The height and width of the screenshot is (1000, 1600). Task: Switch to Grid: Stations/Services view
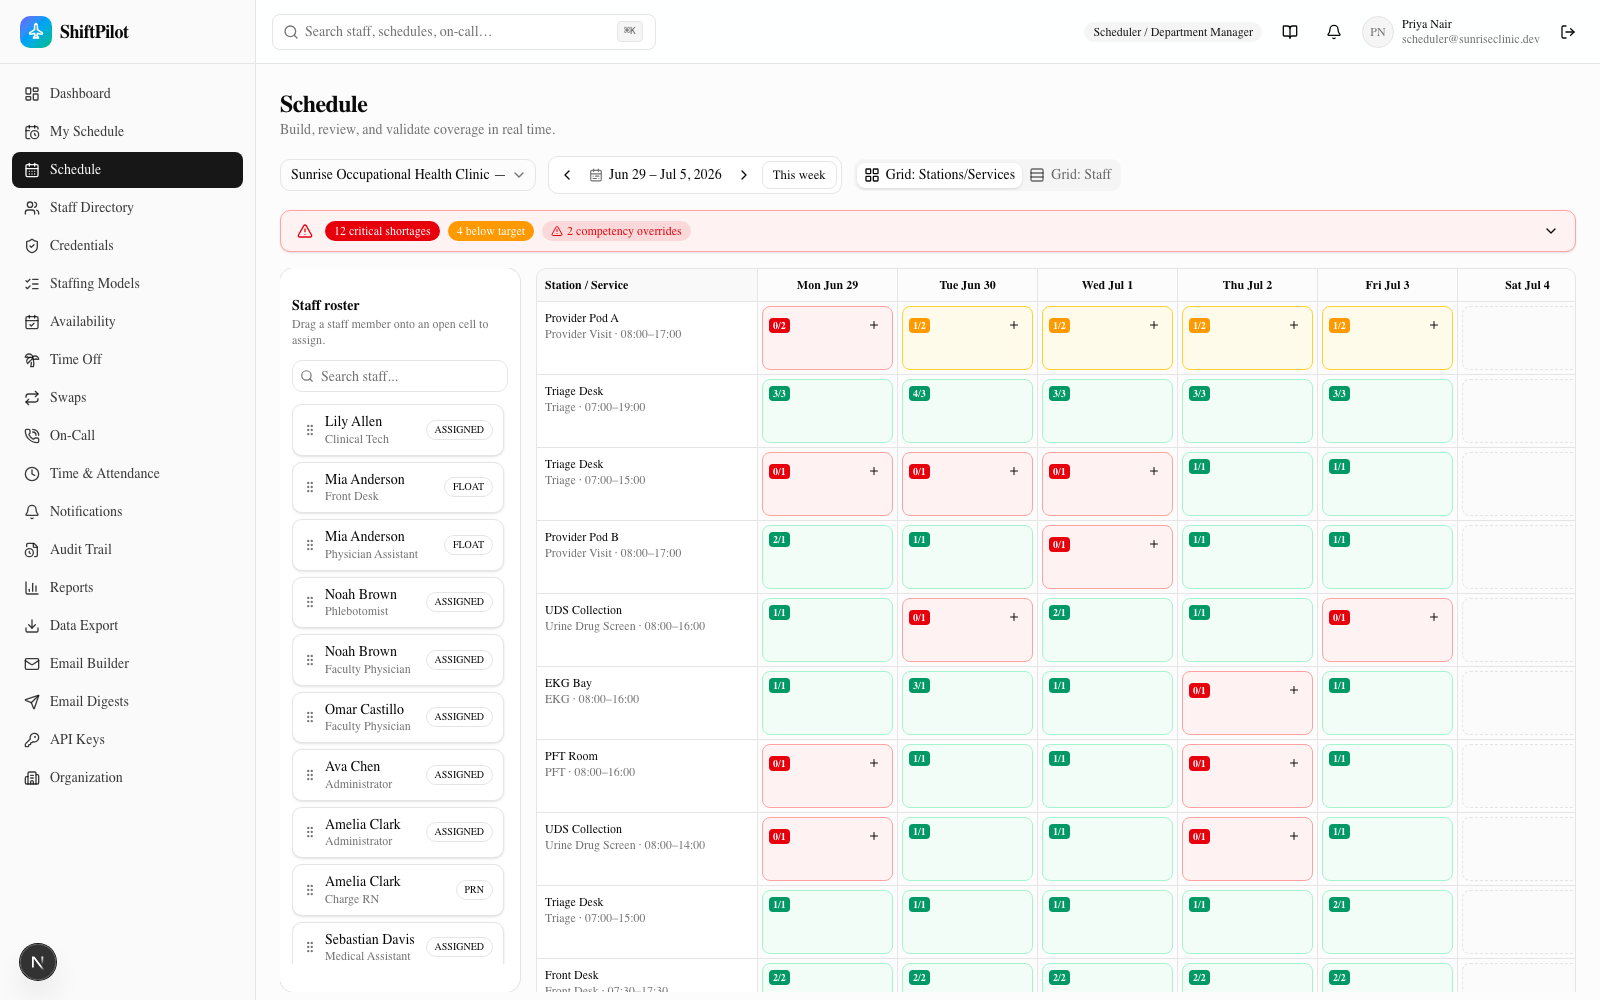[x=940, y=175]
